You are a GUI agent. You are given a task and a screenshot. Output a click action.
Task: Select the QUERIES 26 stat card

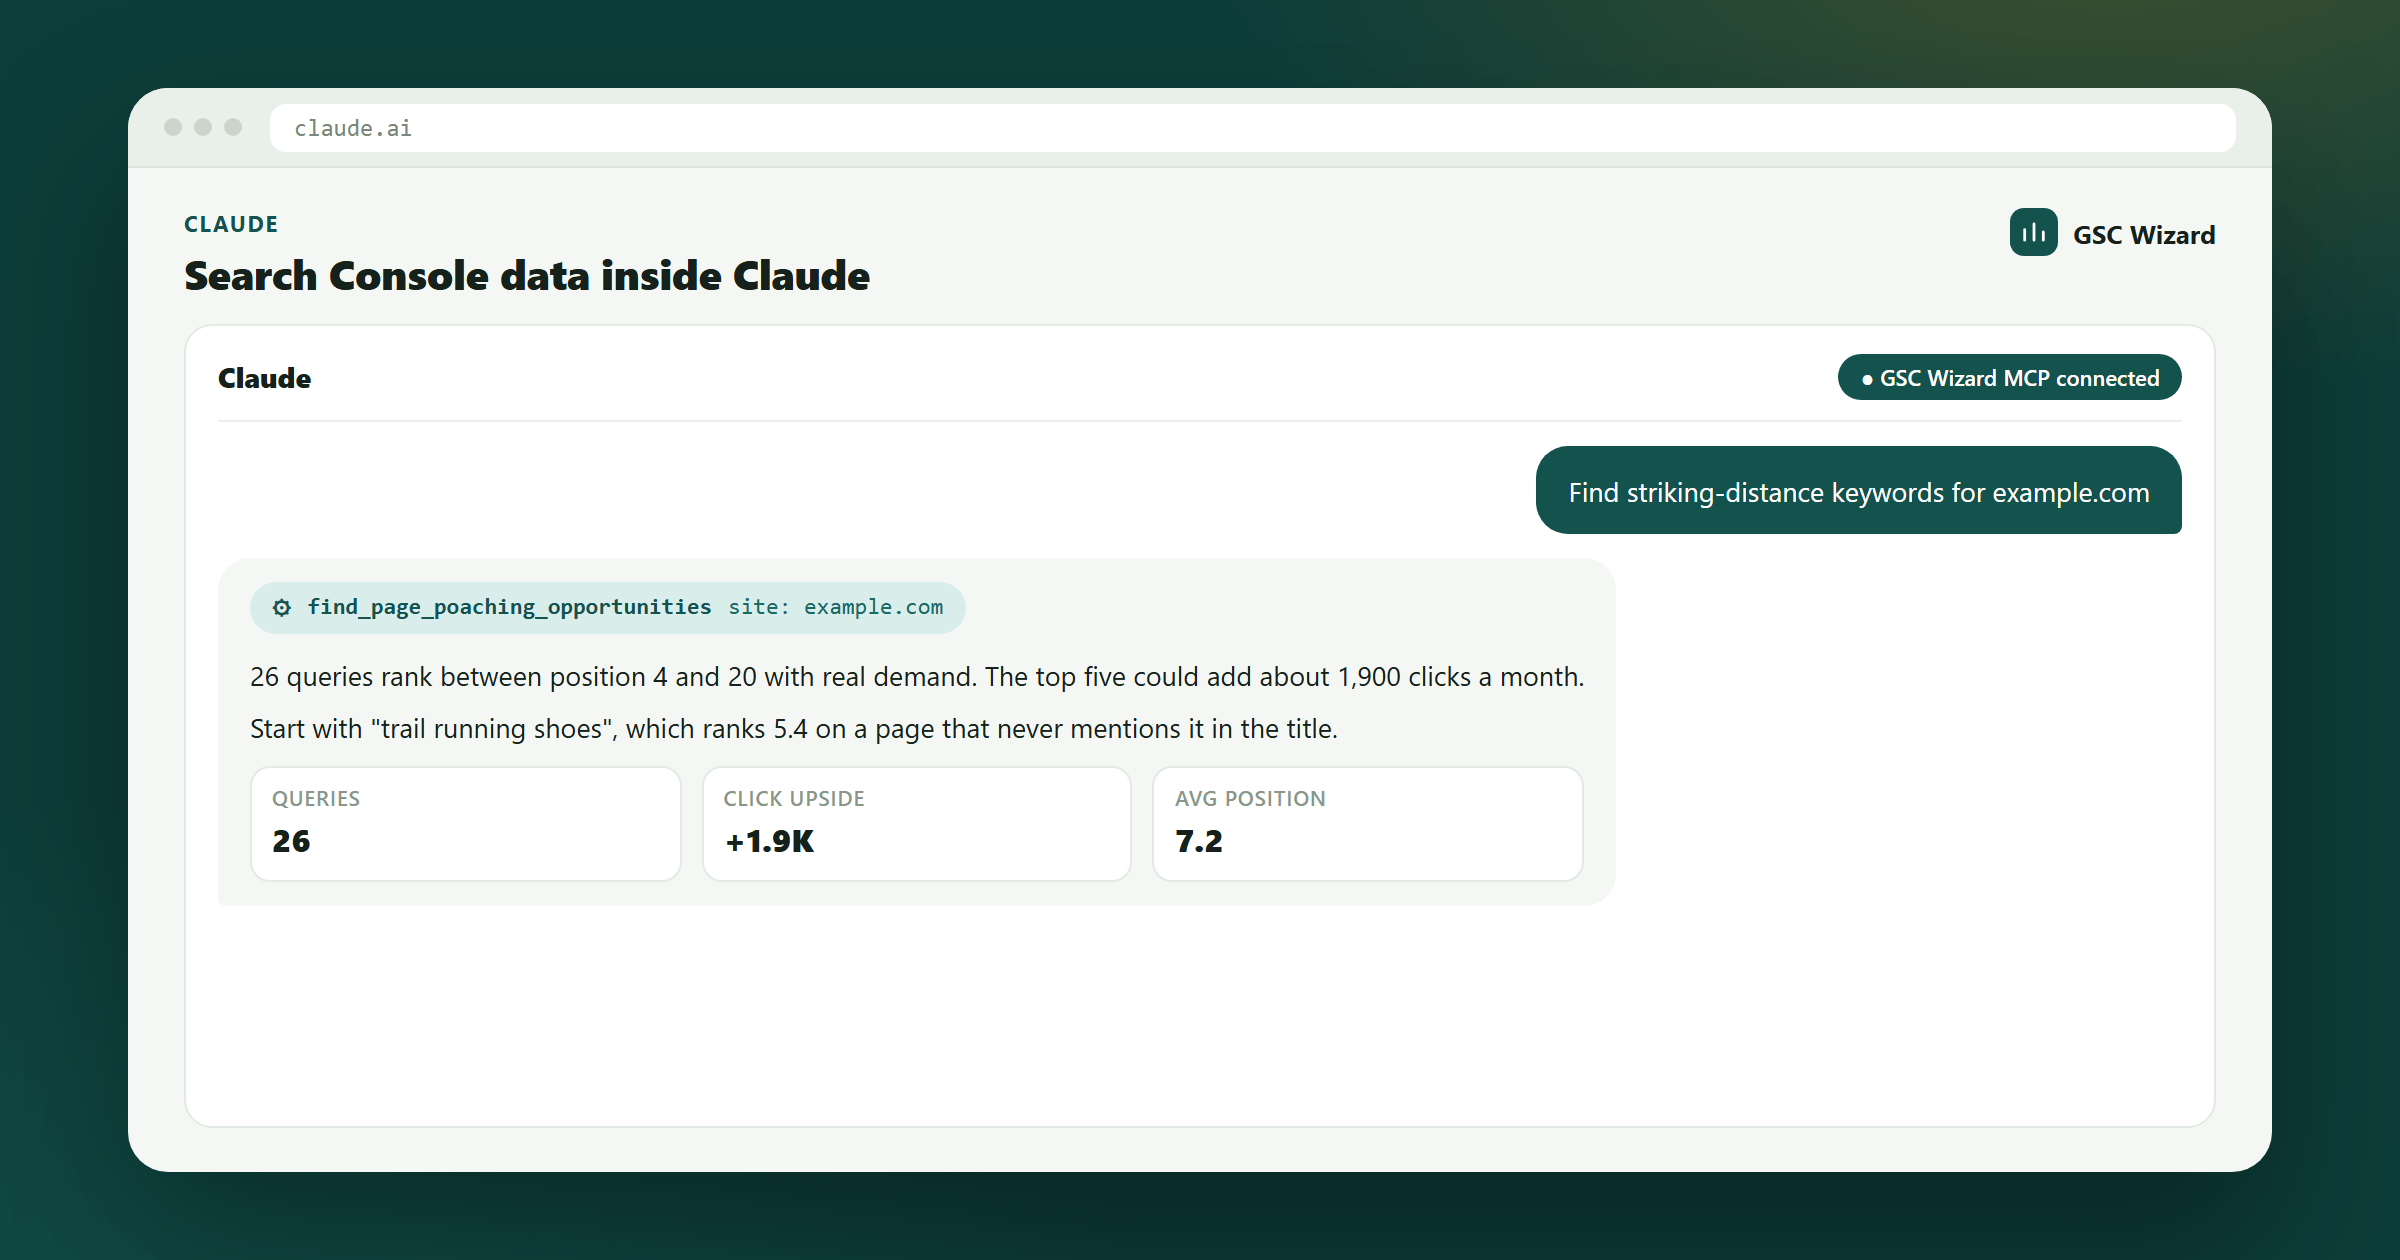coord(465,824)
